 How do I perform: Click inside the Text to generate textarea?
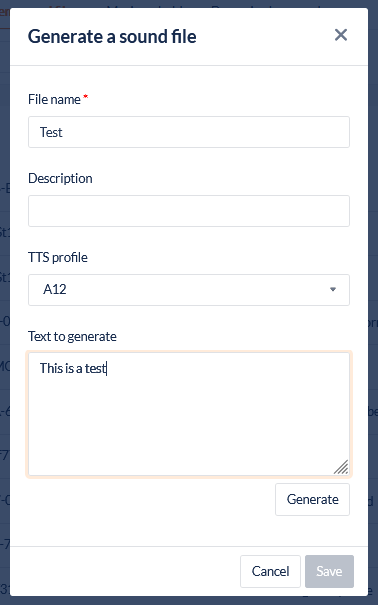point(189,414)
